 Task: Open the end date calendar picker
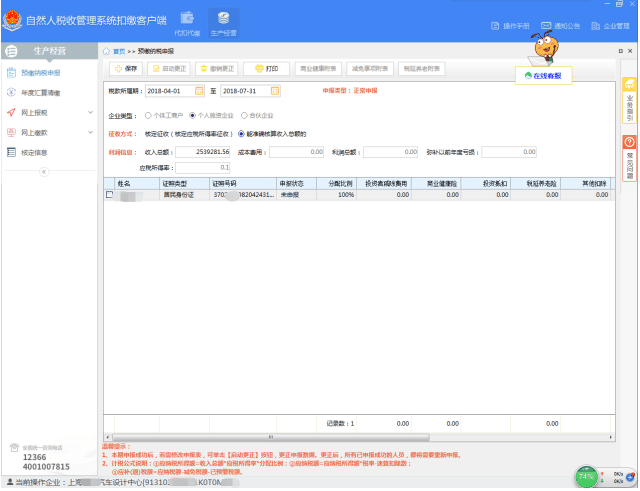[275, 91]
